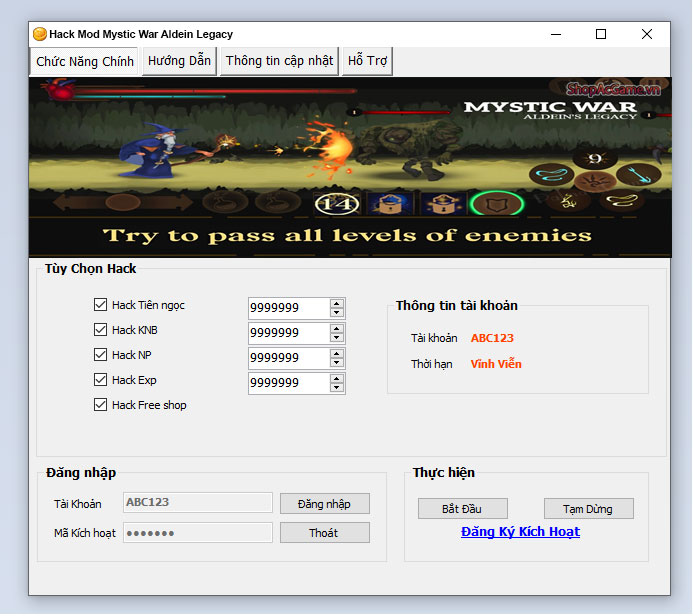The height and width of the screenshot is (616, 693).
Task: Disable the Hack Exp checkbox
Action: [100, 380]
